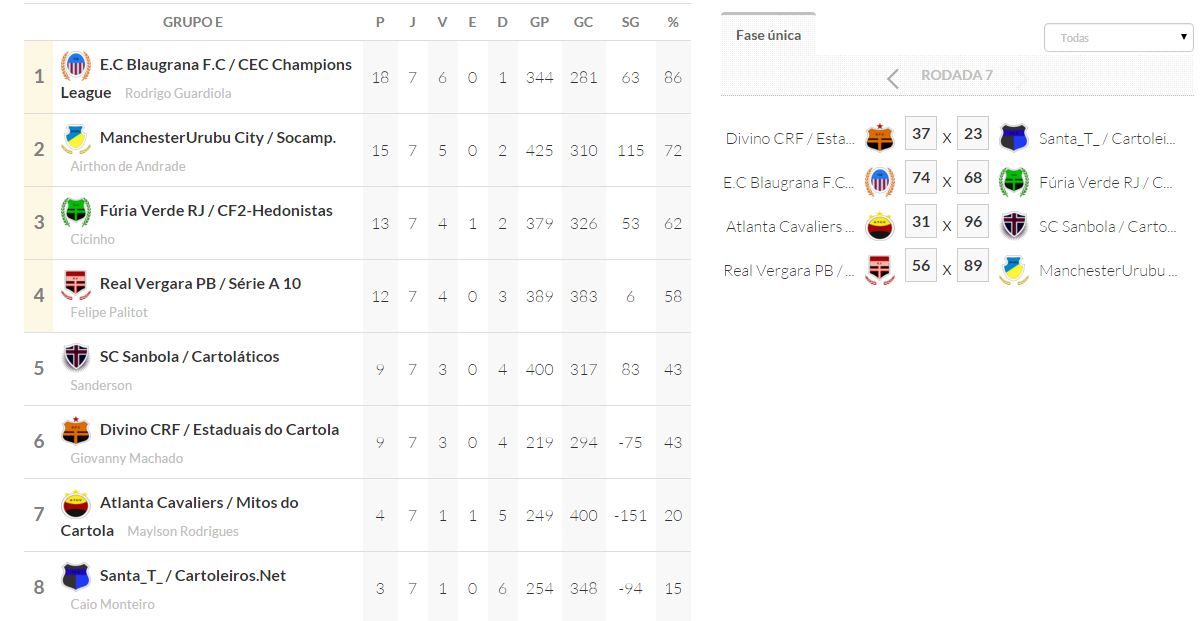Viewport: 1202px width, 621px height.
Task: Click SC Sanbola crest in standings table
Action: click(76, 358)
